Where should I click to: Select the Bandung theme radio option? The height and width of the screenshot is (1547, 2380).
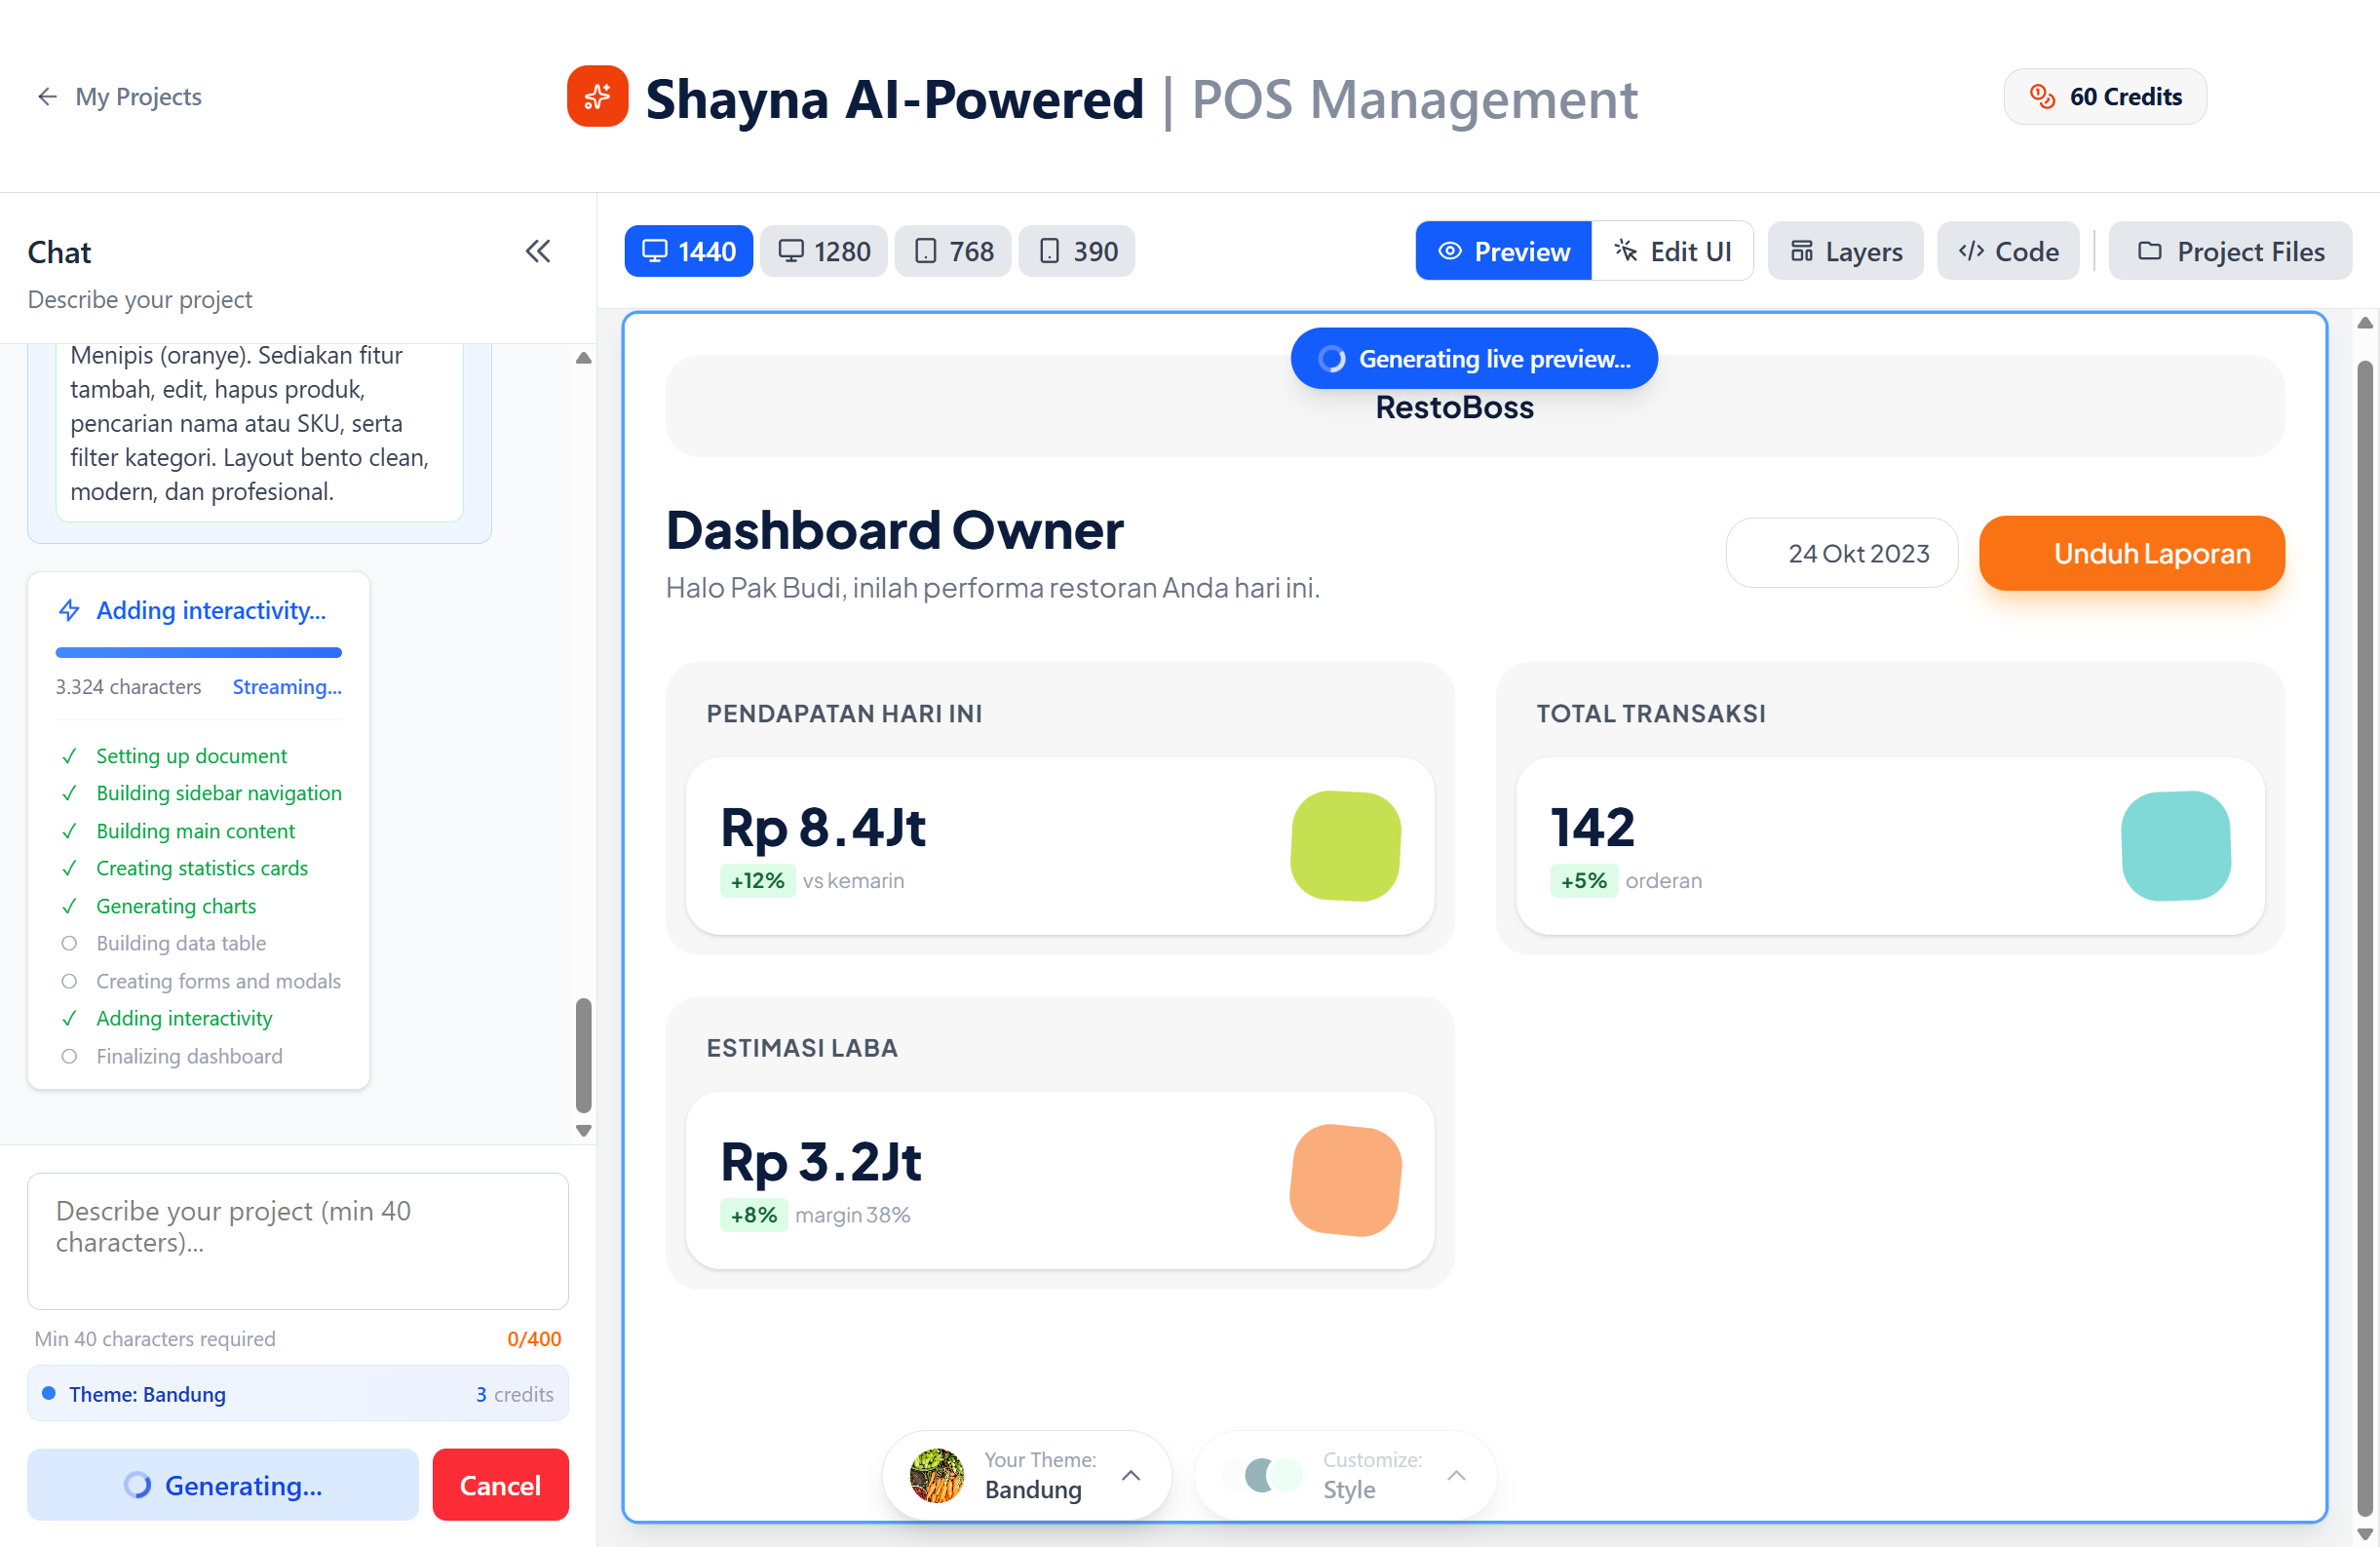click(x=48, y=1393)
